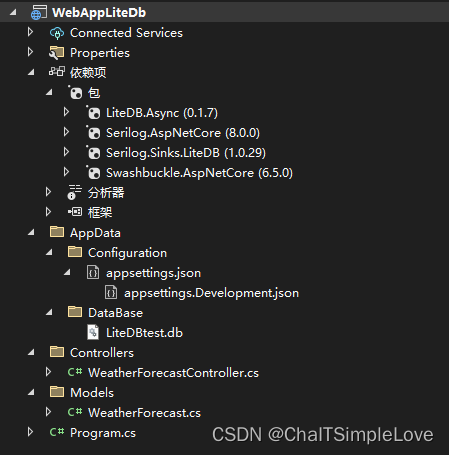Select the 'Swashbuckle.AspNetCore (6.5.0)' text

tap(199, 173)
